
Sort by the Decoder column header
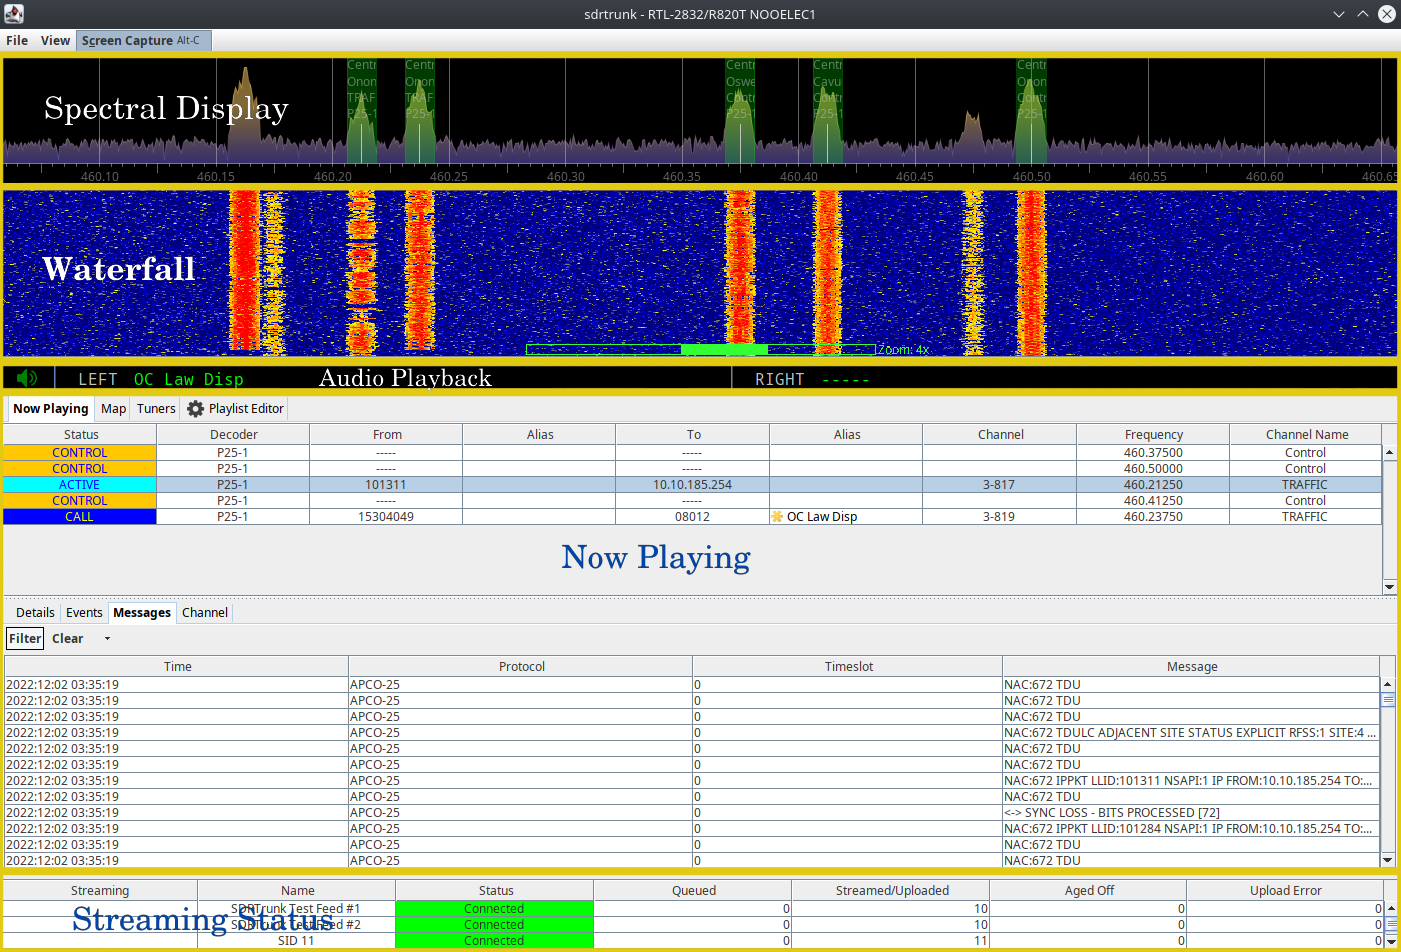point(233,435)
